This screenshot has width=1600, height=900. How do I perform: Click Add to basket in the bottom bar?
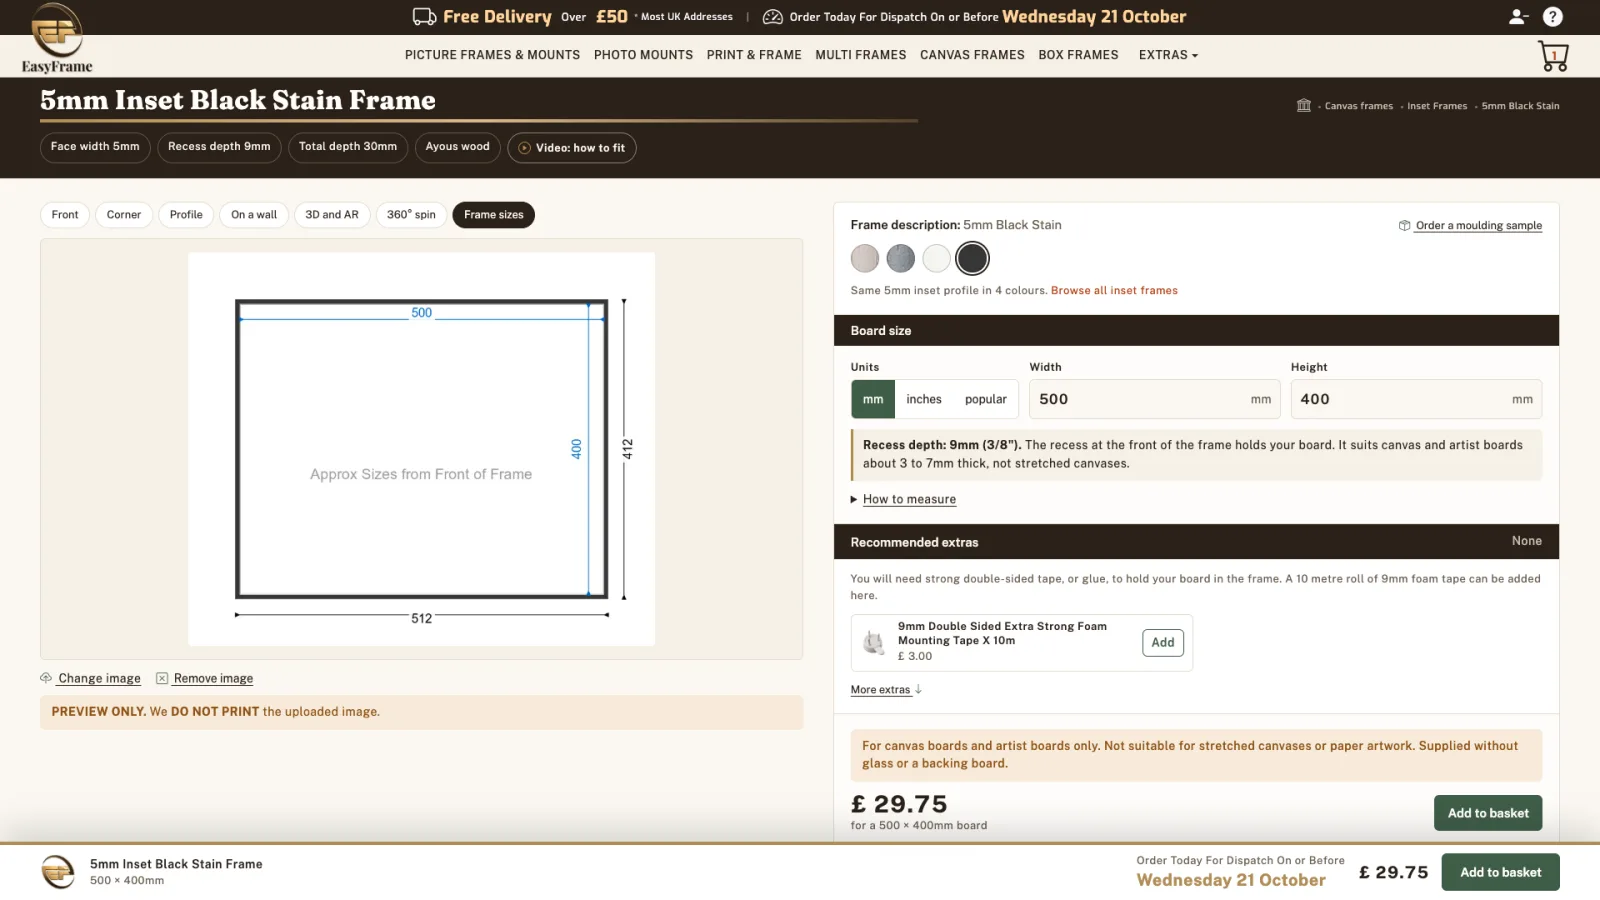1500,872
